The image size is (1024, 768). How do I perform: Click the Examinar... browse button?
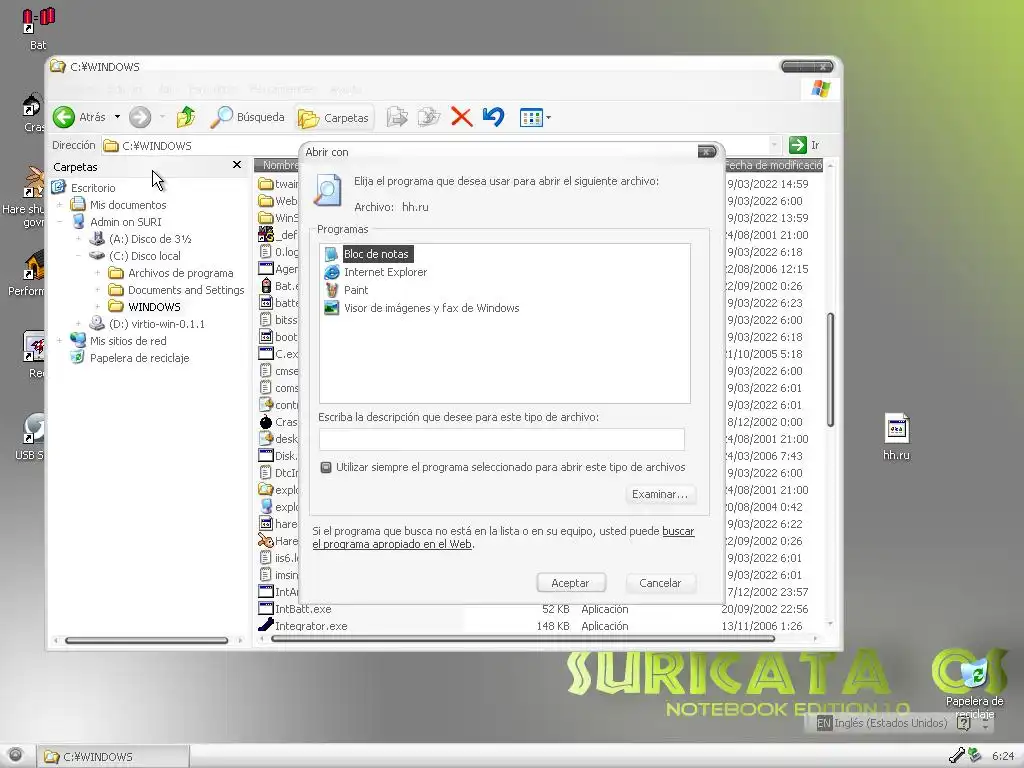pos(660,494)
